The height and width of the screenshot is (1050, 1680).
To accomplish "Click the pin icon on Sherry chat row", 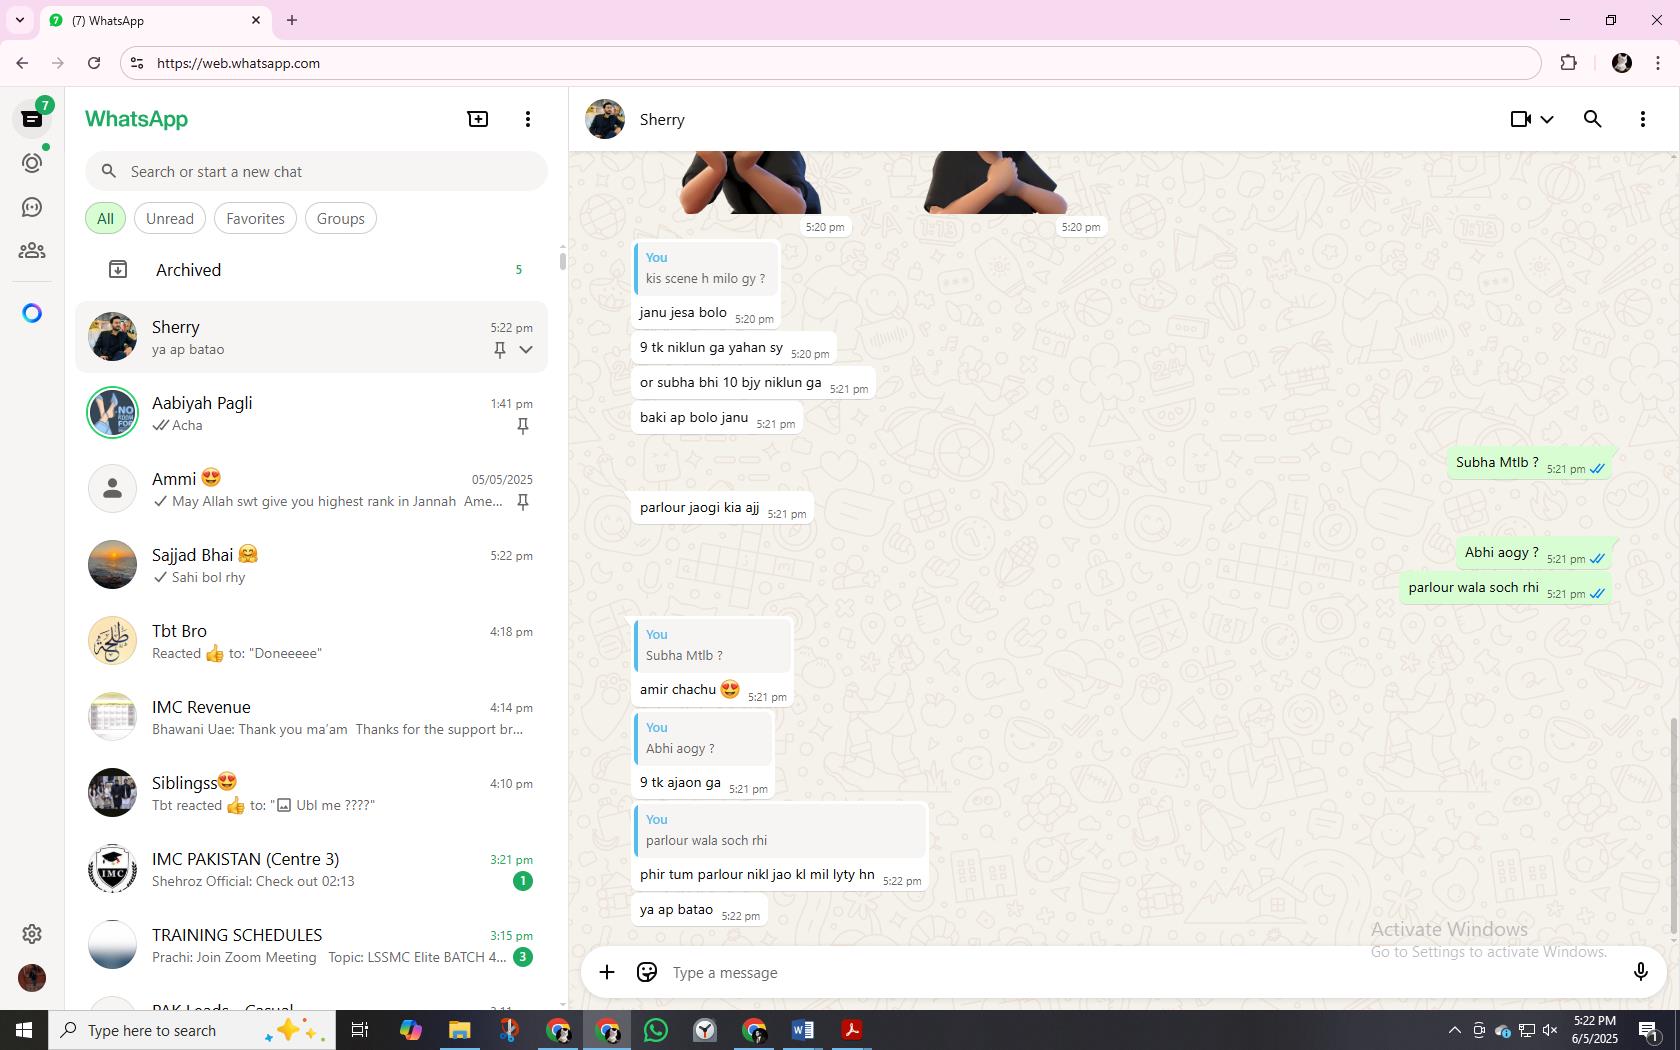I will click(500, 350).
